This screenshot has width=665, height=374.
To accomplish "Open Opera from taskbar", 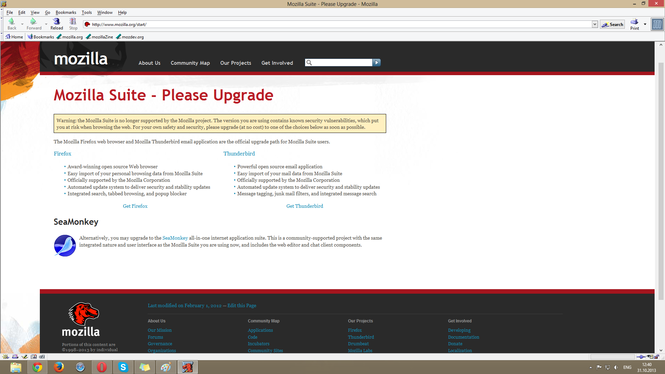I will [102, 367].
